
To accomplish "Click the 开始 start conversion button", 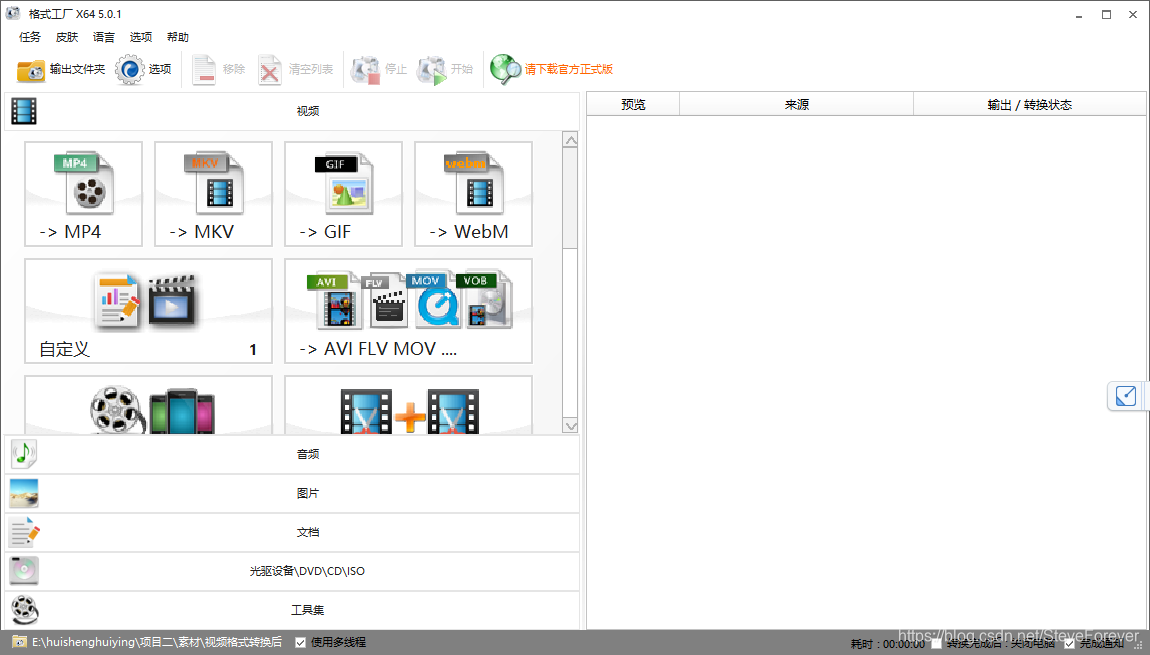I will coord(443,70).
